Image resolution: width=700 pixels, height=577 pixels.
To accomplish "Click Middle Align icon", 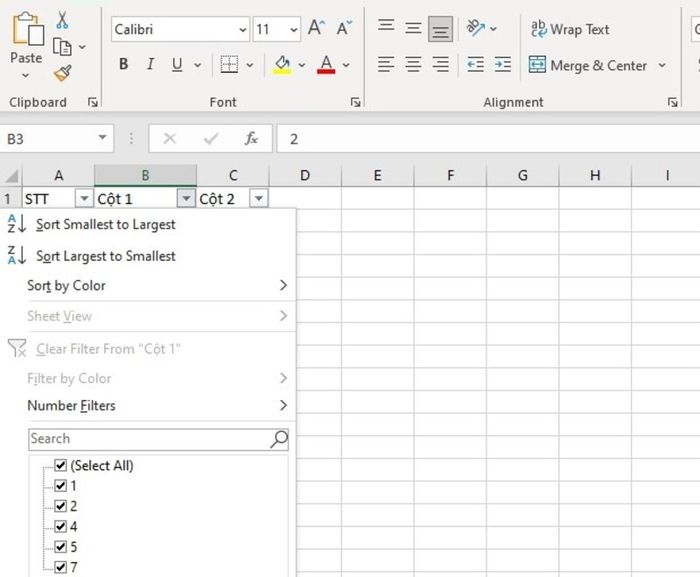I will 413,29.
